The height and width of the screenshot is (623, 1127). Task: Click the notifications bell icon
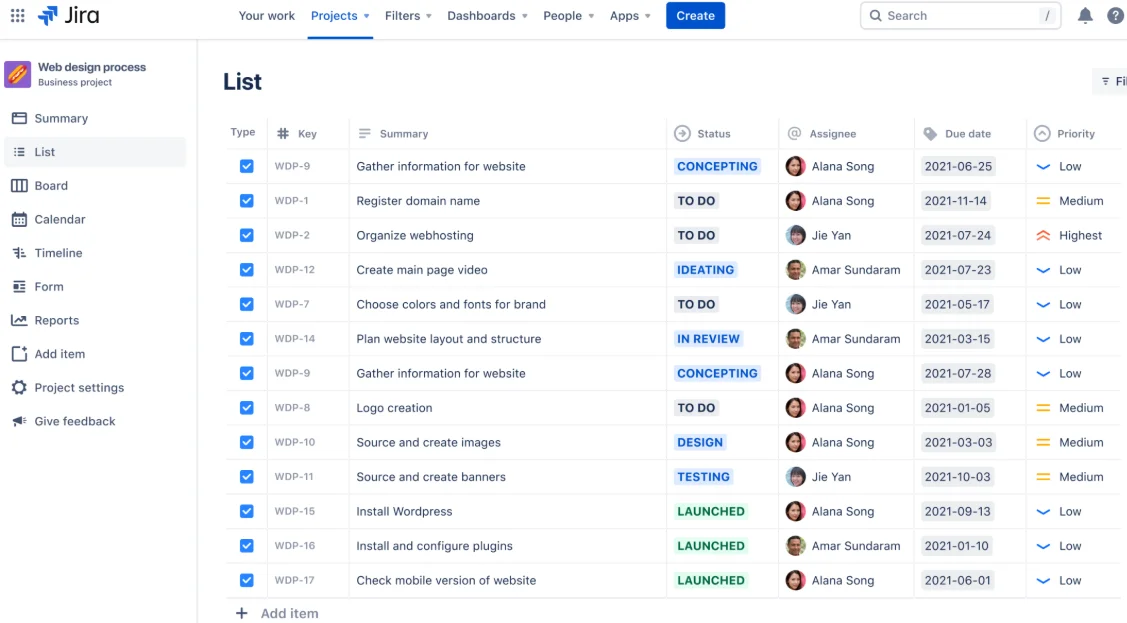point(1085,15)
